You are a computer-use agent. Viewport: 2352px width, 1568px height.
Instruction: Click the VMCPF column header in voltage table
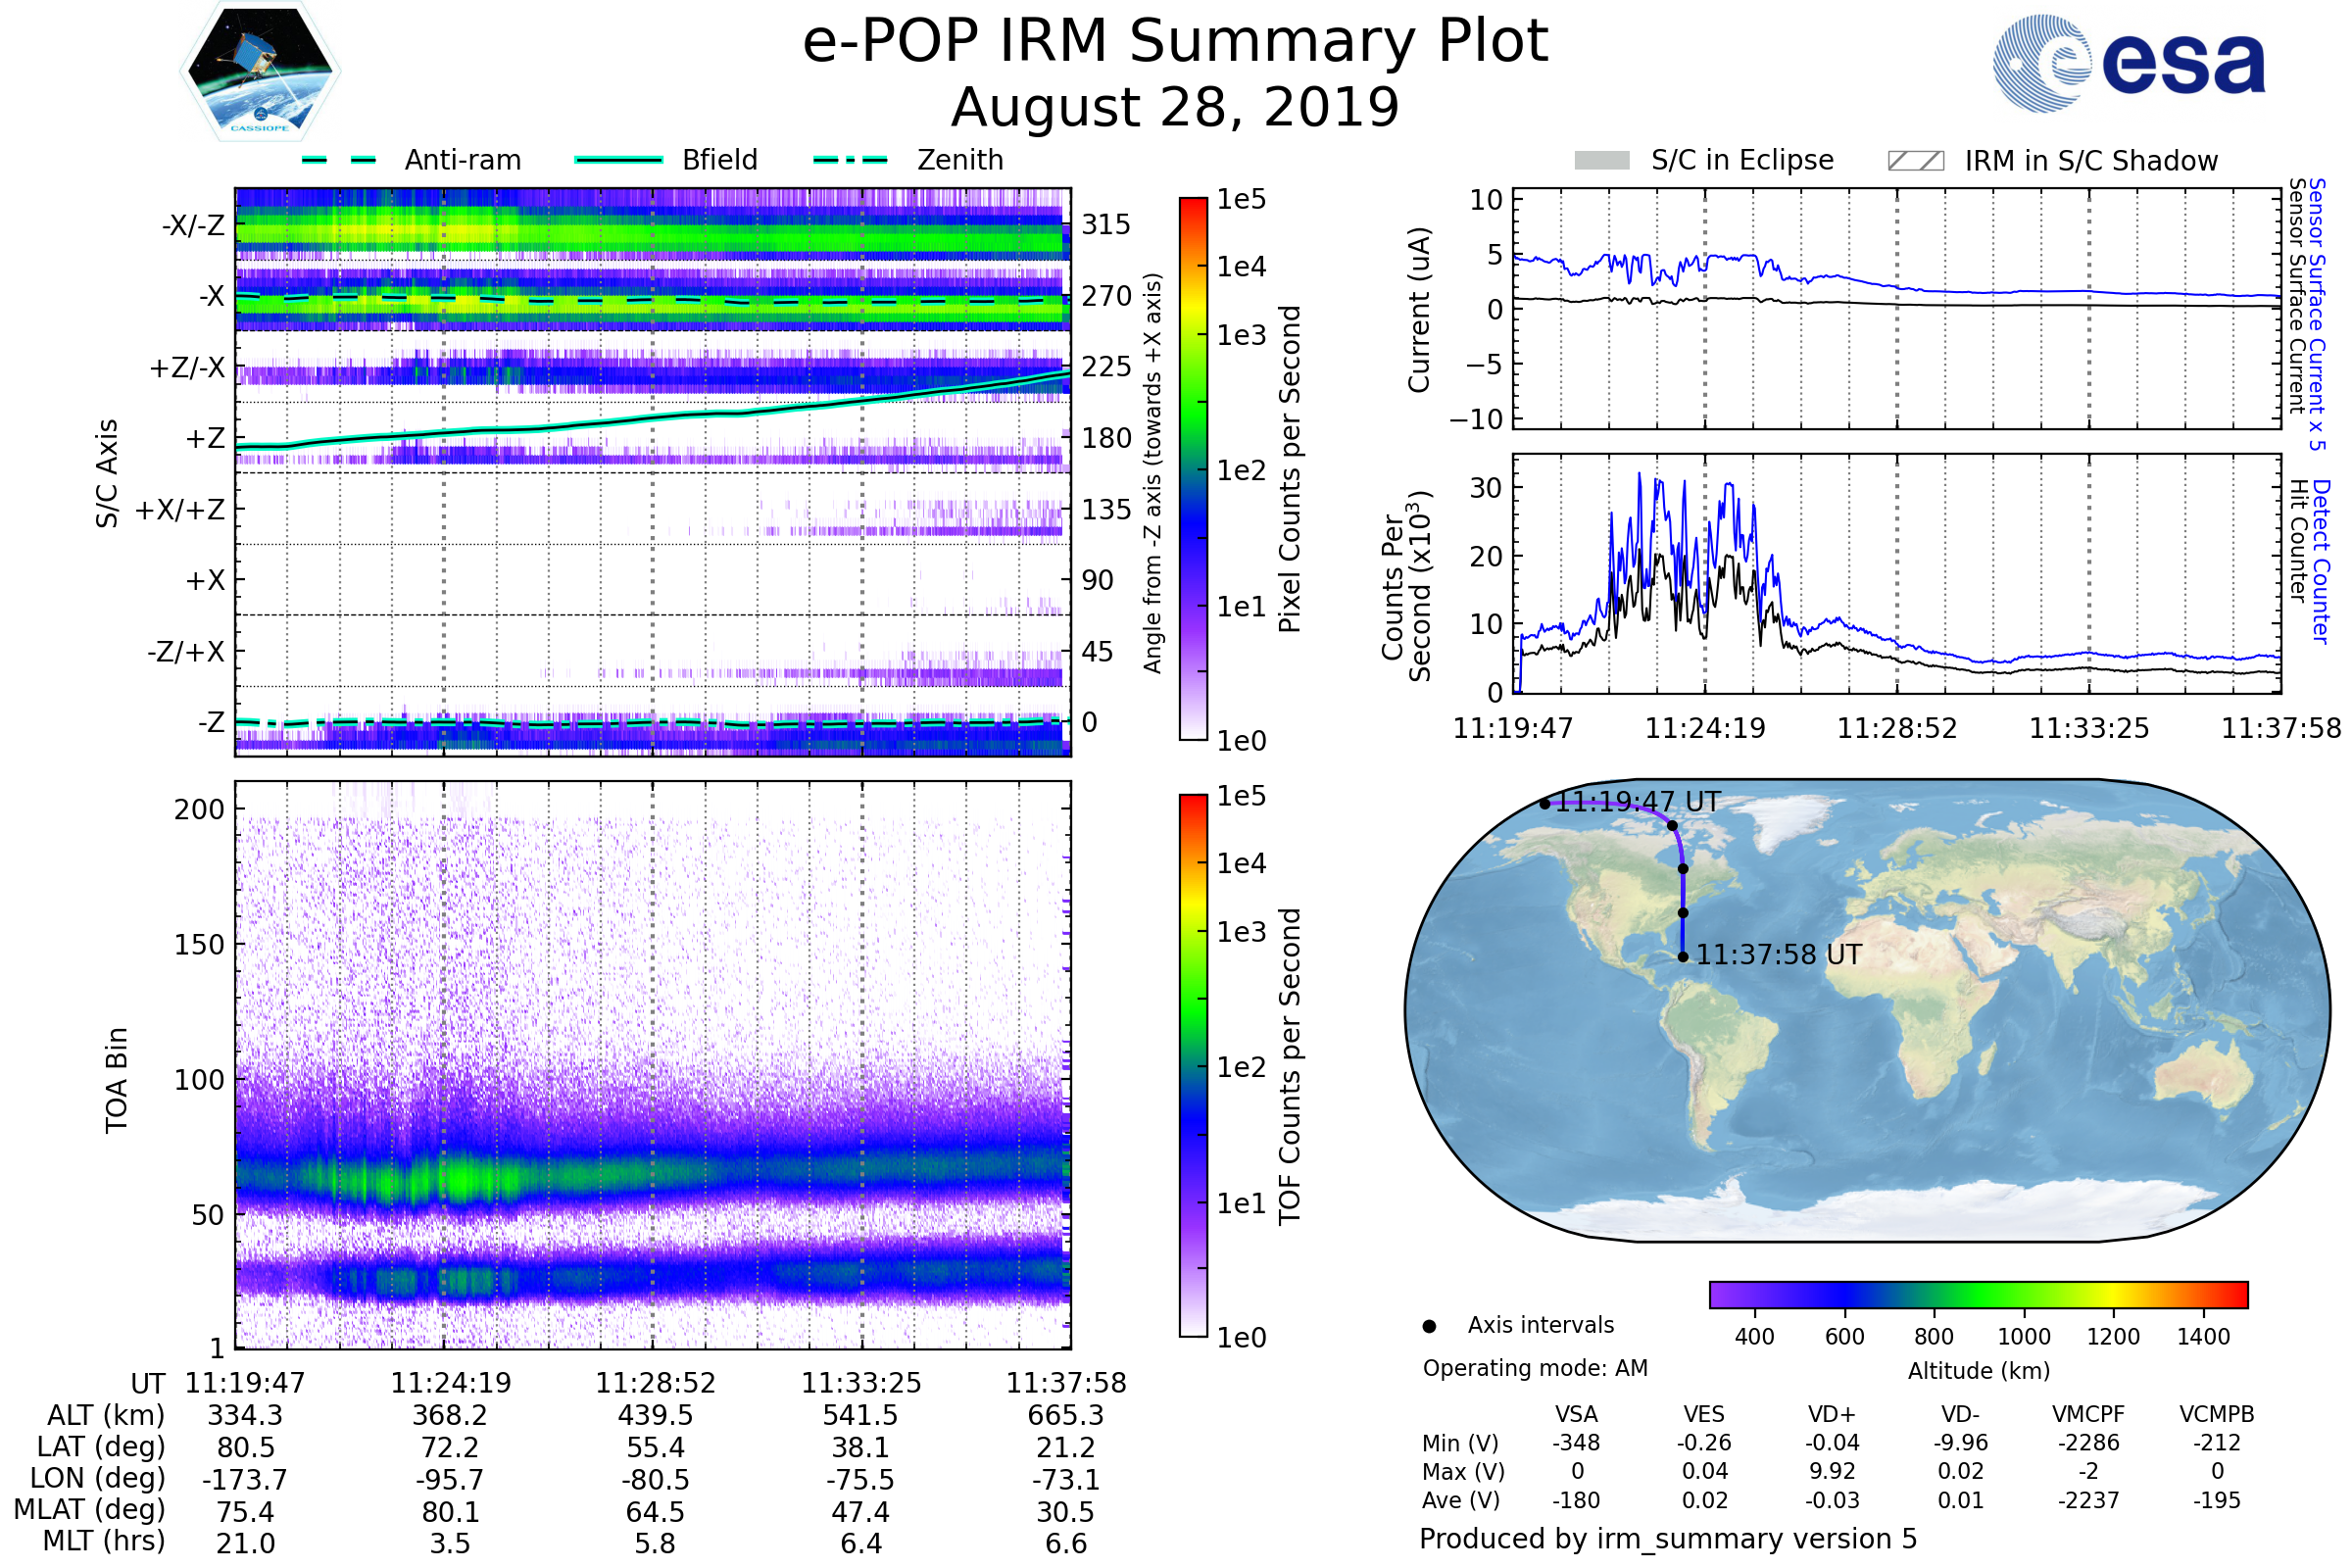tap(2088, 1414)
